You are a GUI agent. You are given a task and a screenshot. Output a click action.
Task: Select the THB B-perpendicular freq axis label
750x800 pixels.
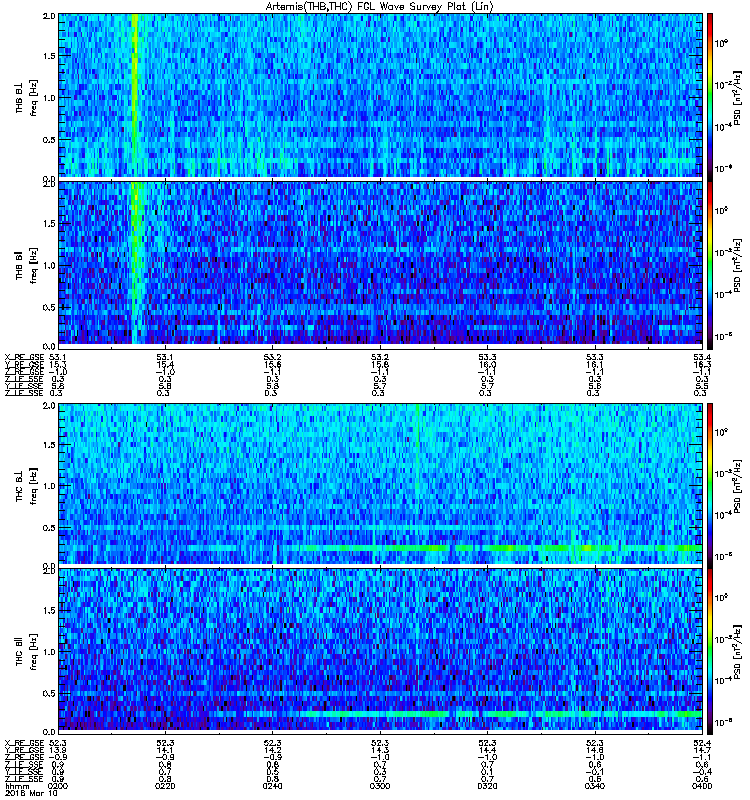(x=27, y=97)
